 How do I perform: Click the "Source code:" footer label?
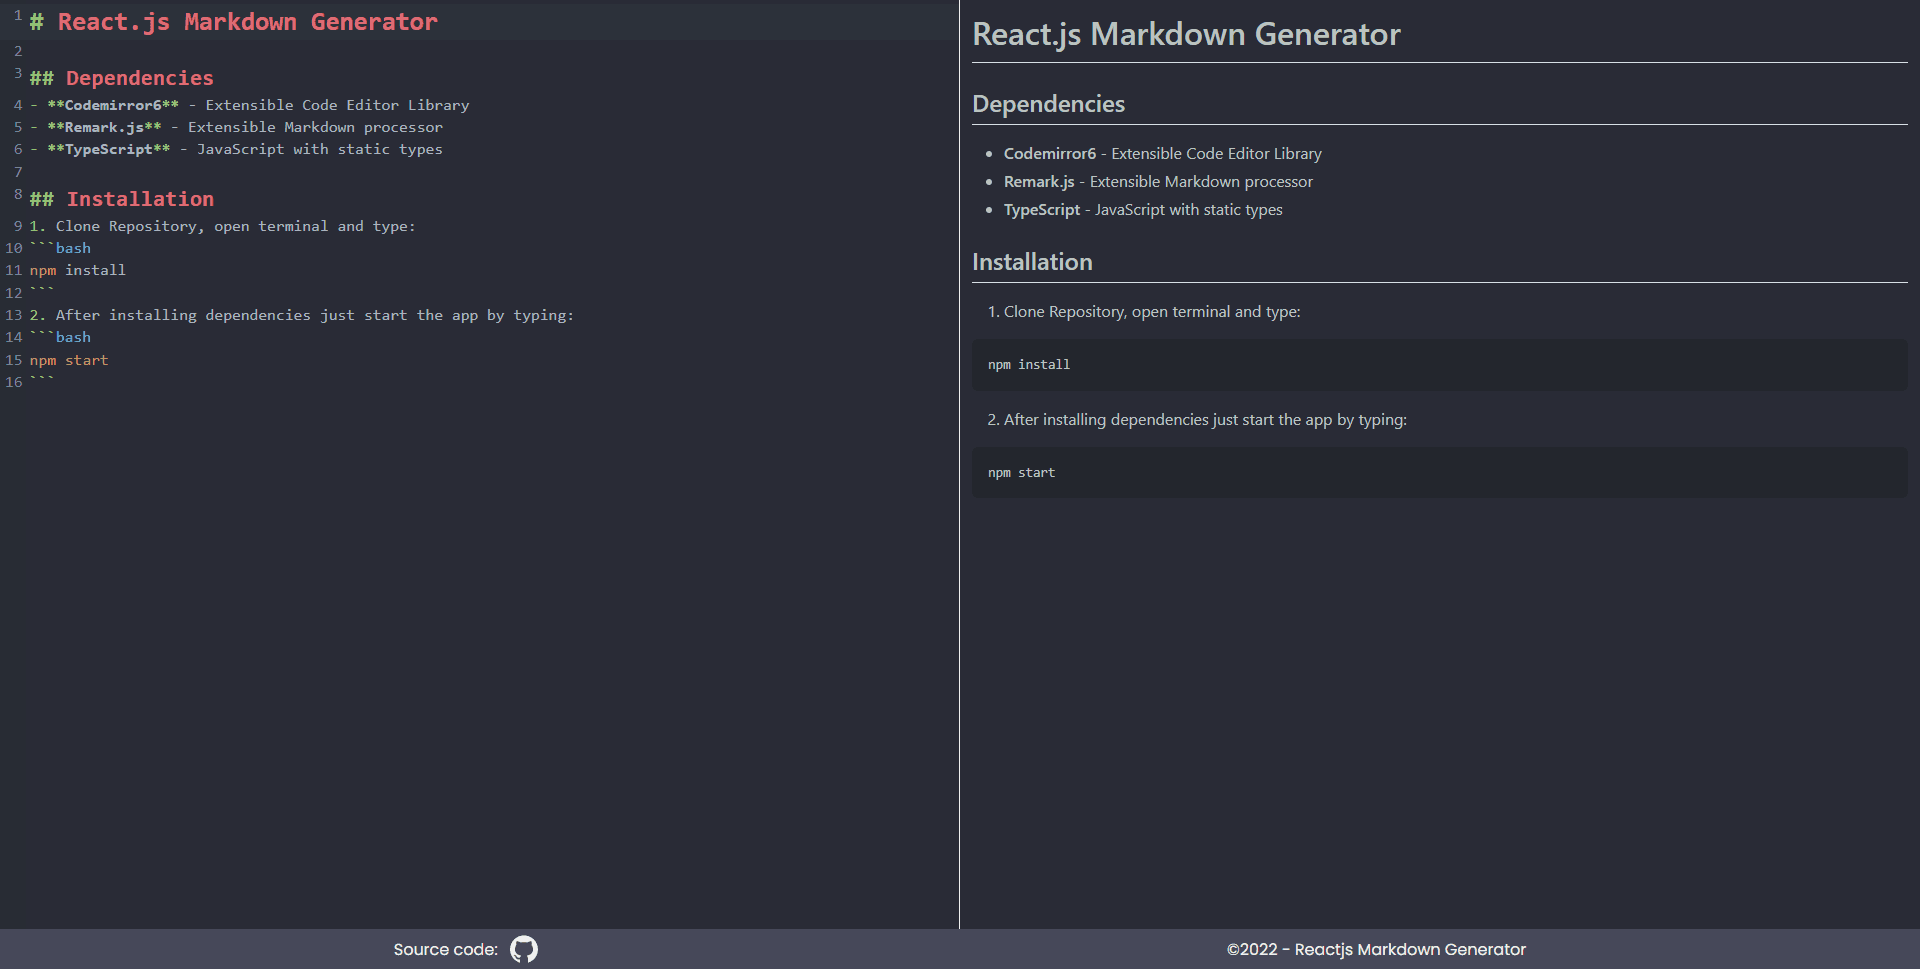pyautogui.click(x=446, y=949)
